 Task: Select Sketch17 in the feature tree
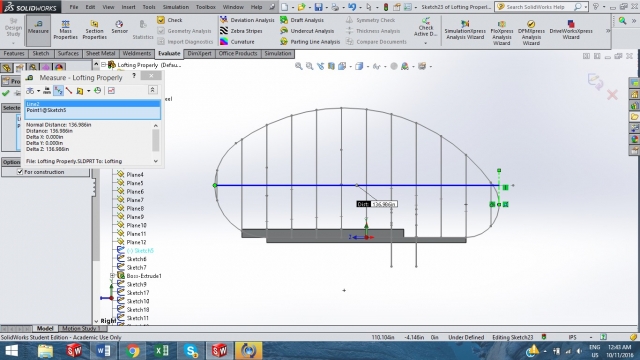click(x=138, y=293)
